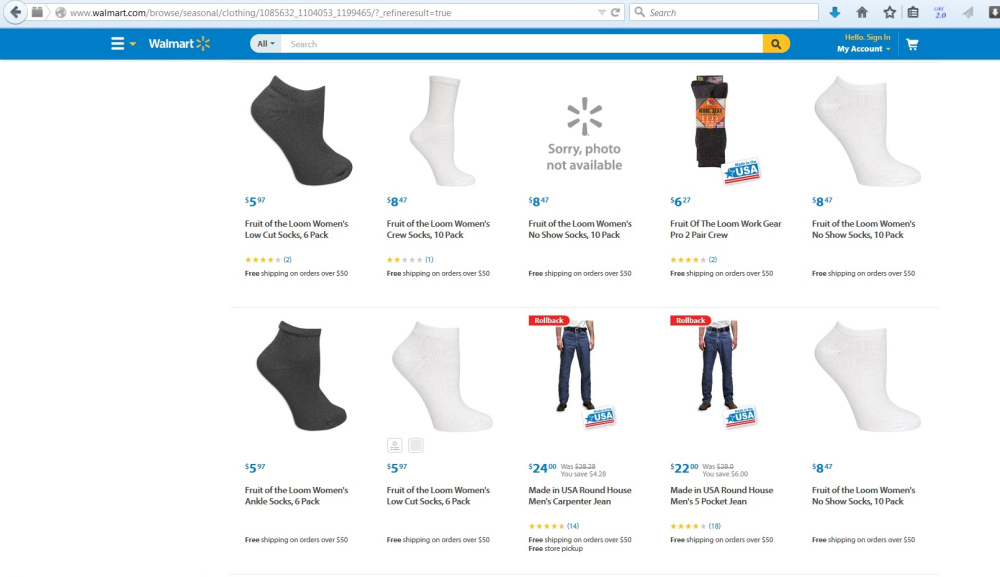Go to the Walmart logo homepage
Viewport: 1000px width, 577px height.
point(179,43)
